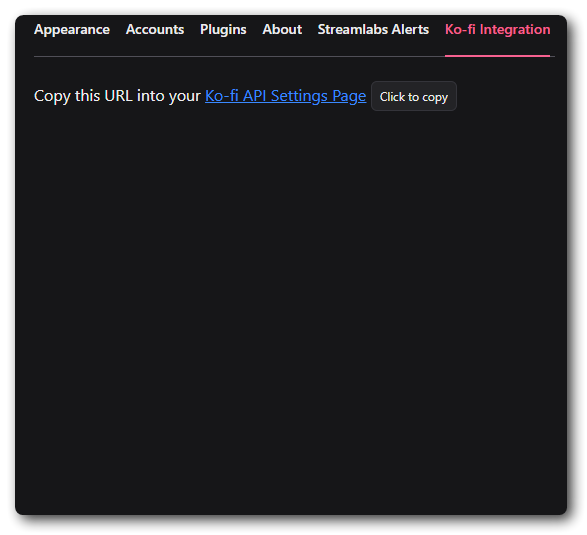Click the 'Click to copy' button

click(414, 97)
